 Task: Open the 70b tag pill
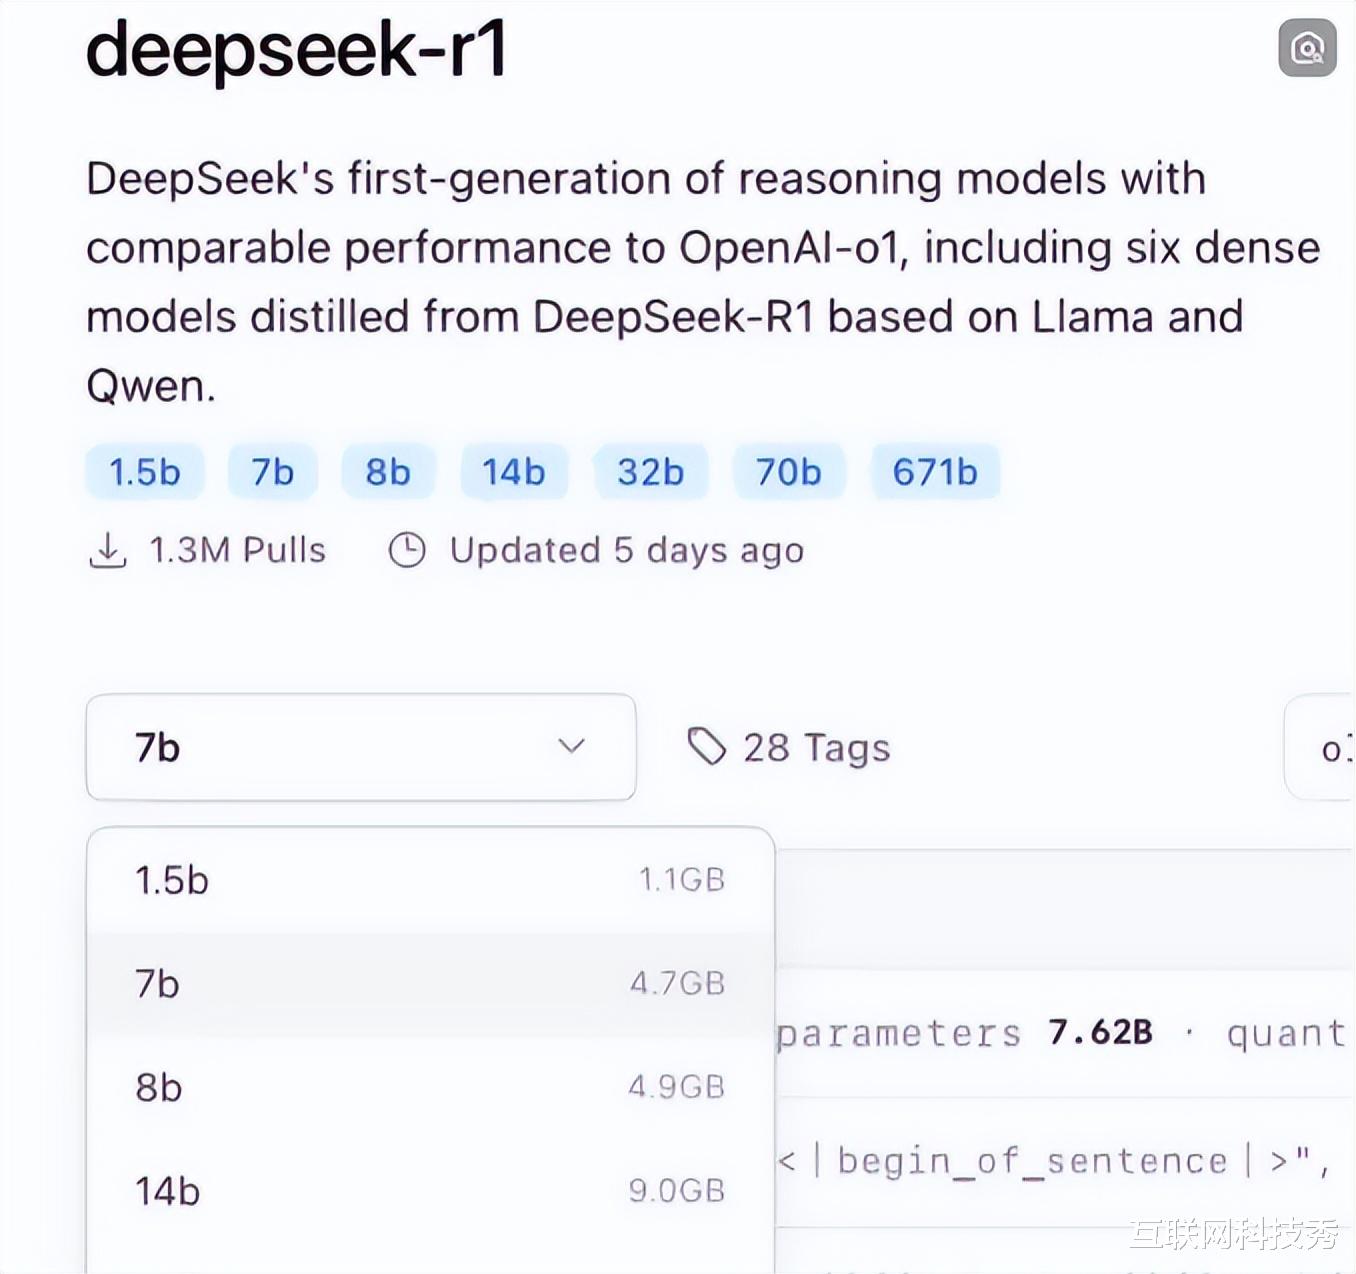pyautogui.click(x=789, y=472)
